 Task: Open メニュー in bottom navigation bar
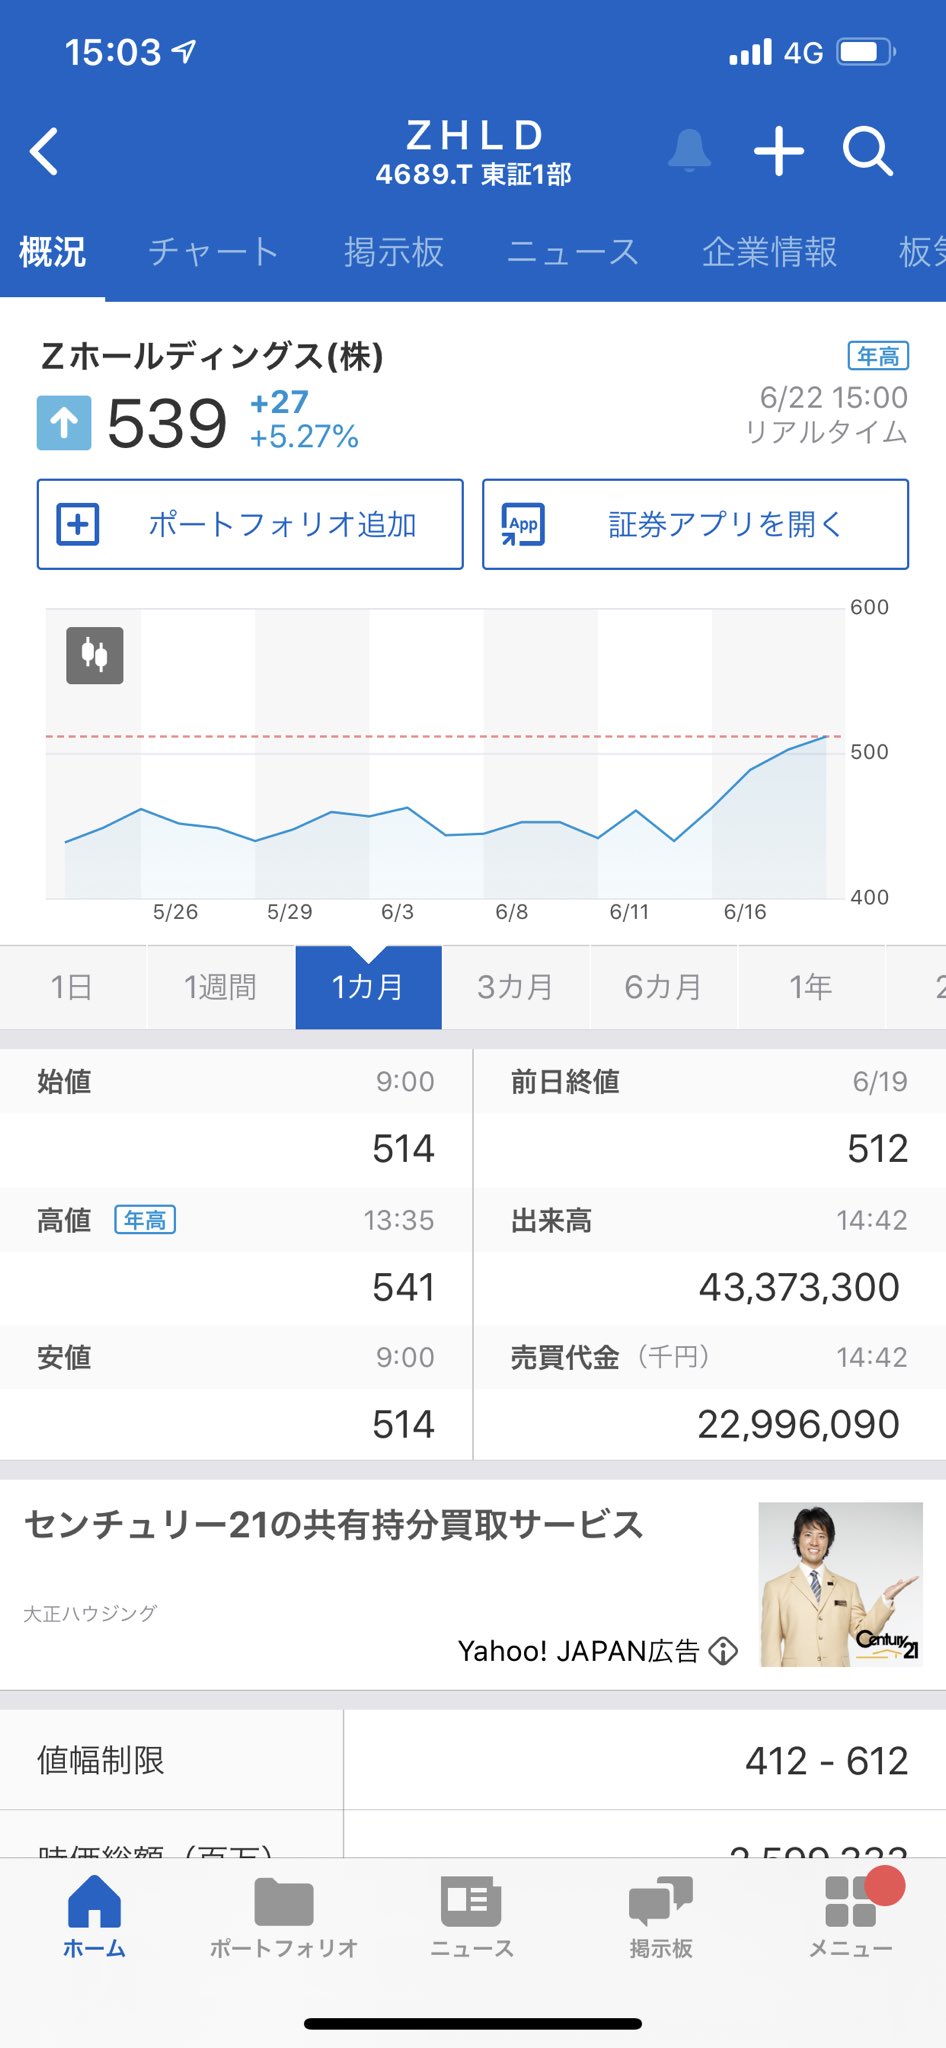point(851,1916)
